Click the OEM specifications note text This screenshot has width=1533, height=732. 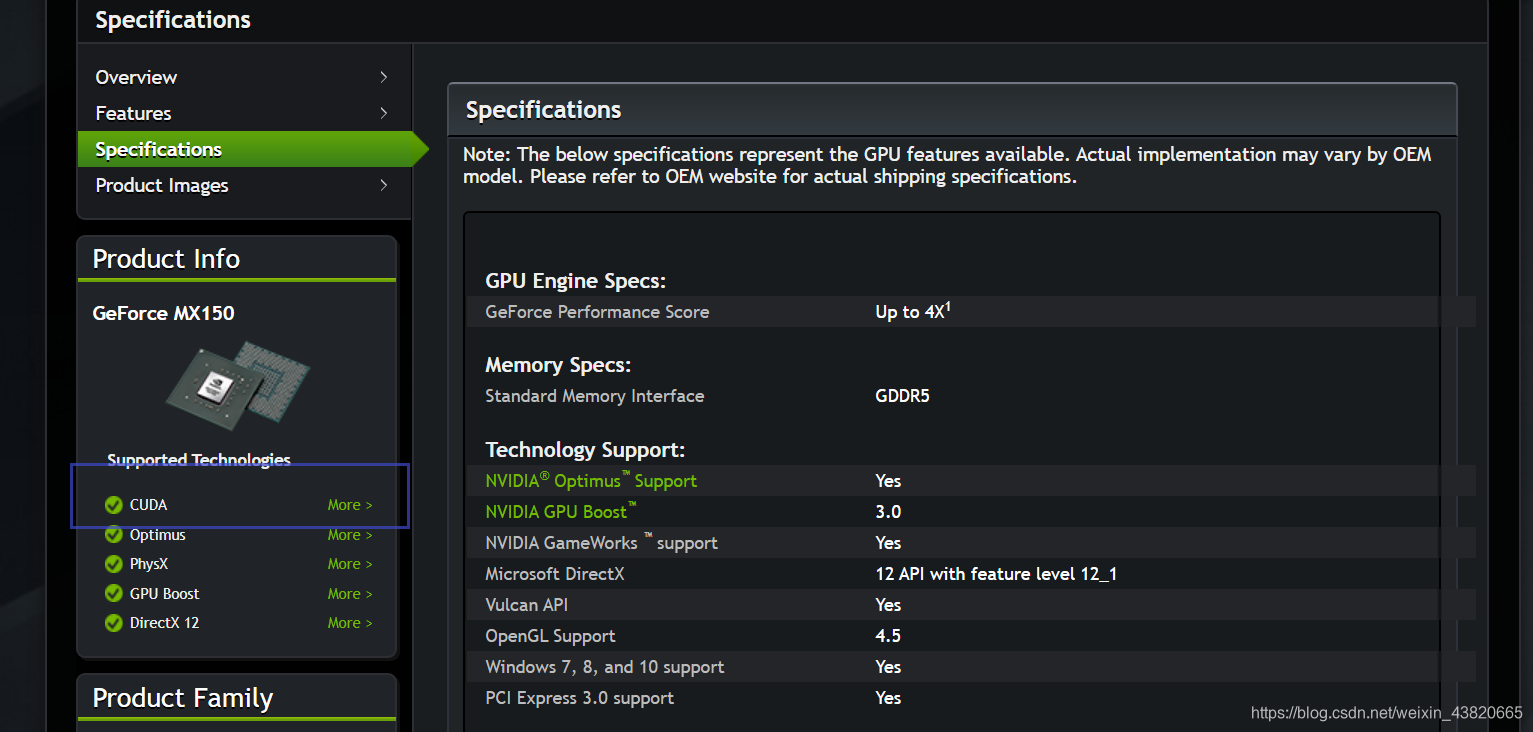coord(947,166)
